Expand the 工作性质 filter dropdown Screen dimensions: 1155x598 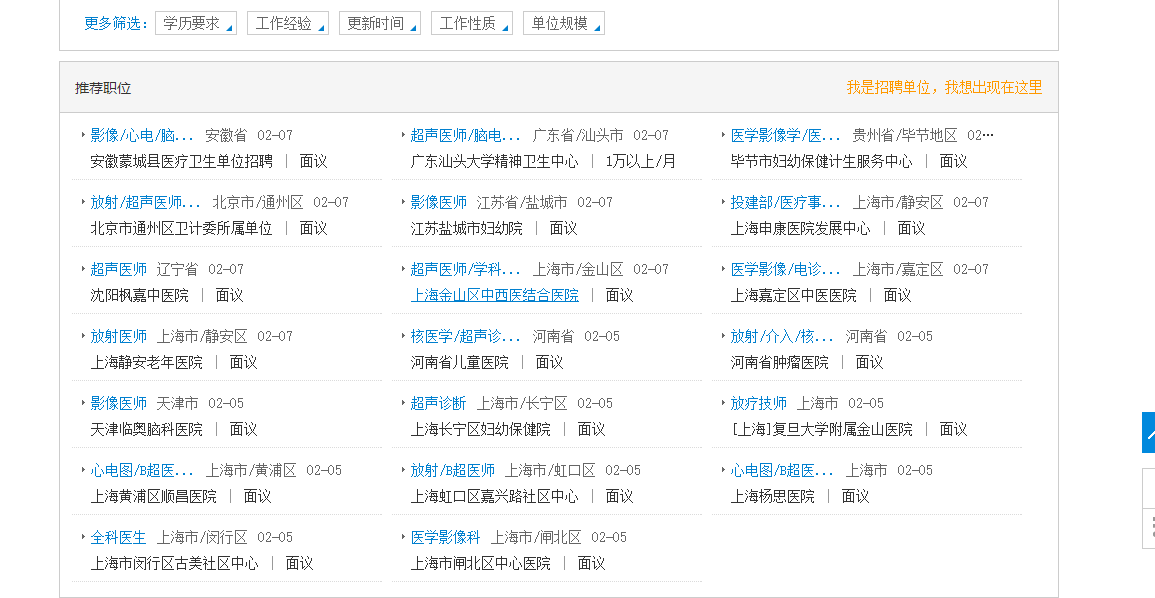tap(471, 22)
